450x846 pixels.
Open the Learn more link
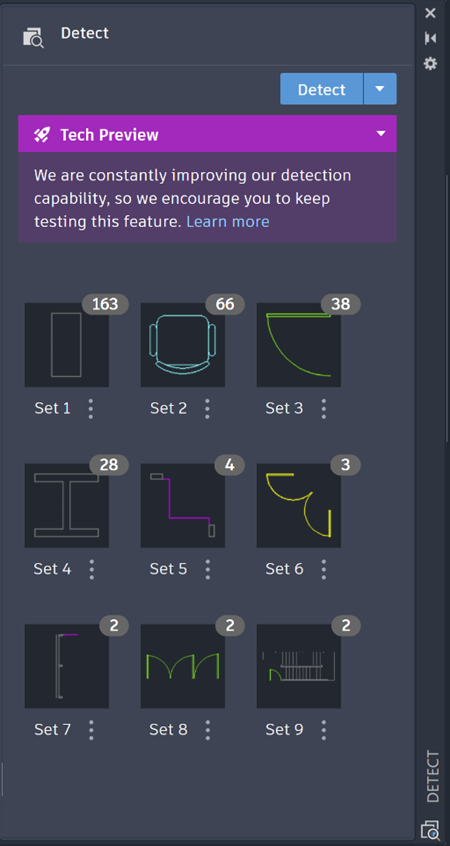point(228,221)
